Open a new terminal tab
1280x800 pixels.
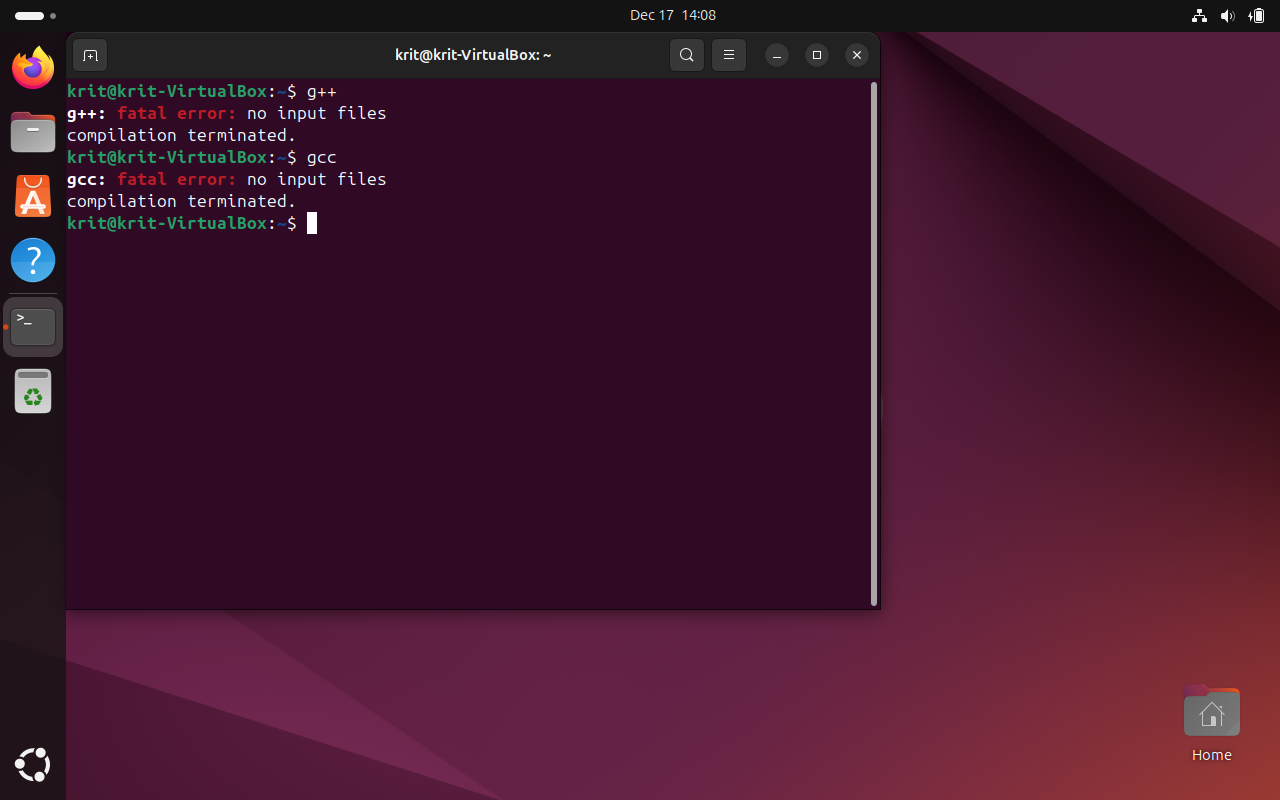point(90,55)
